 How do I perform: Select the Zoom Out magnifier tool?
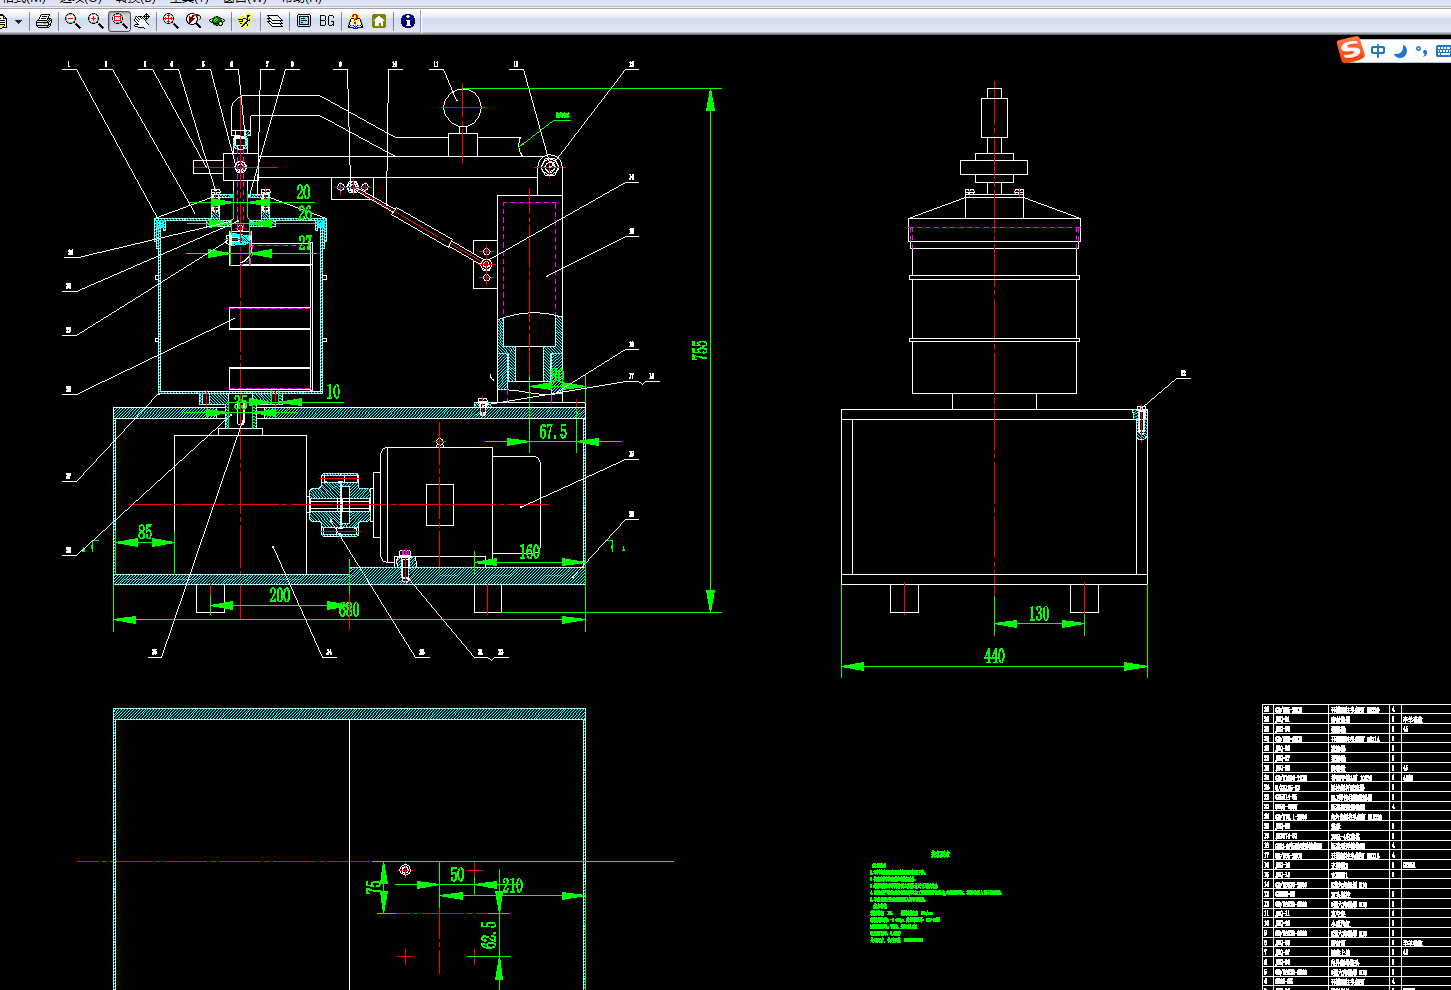[72, 21]
